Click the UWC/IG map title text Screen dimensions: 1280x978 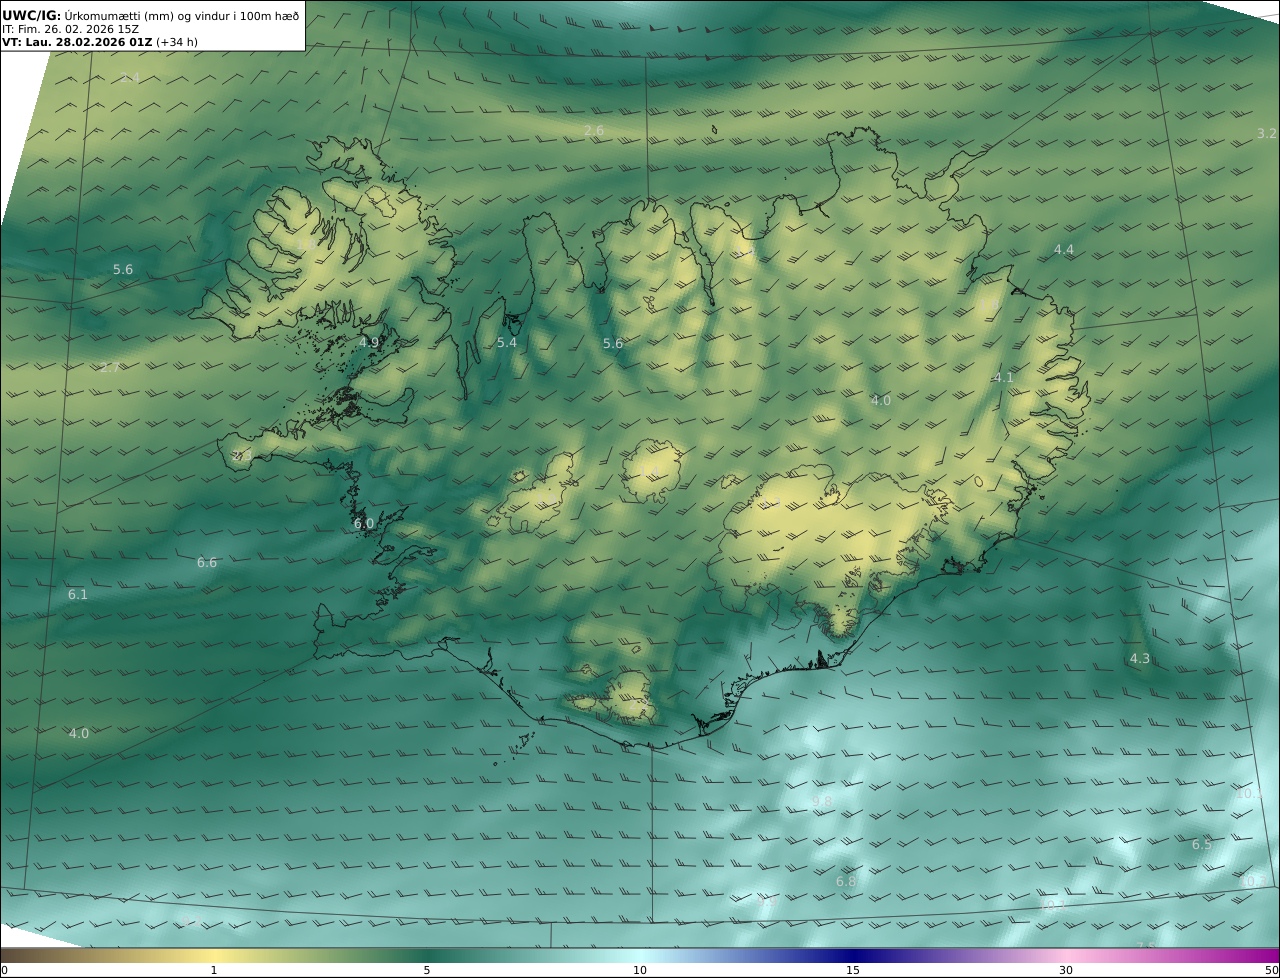point(151,15)
